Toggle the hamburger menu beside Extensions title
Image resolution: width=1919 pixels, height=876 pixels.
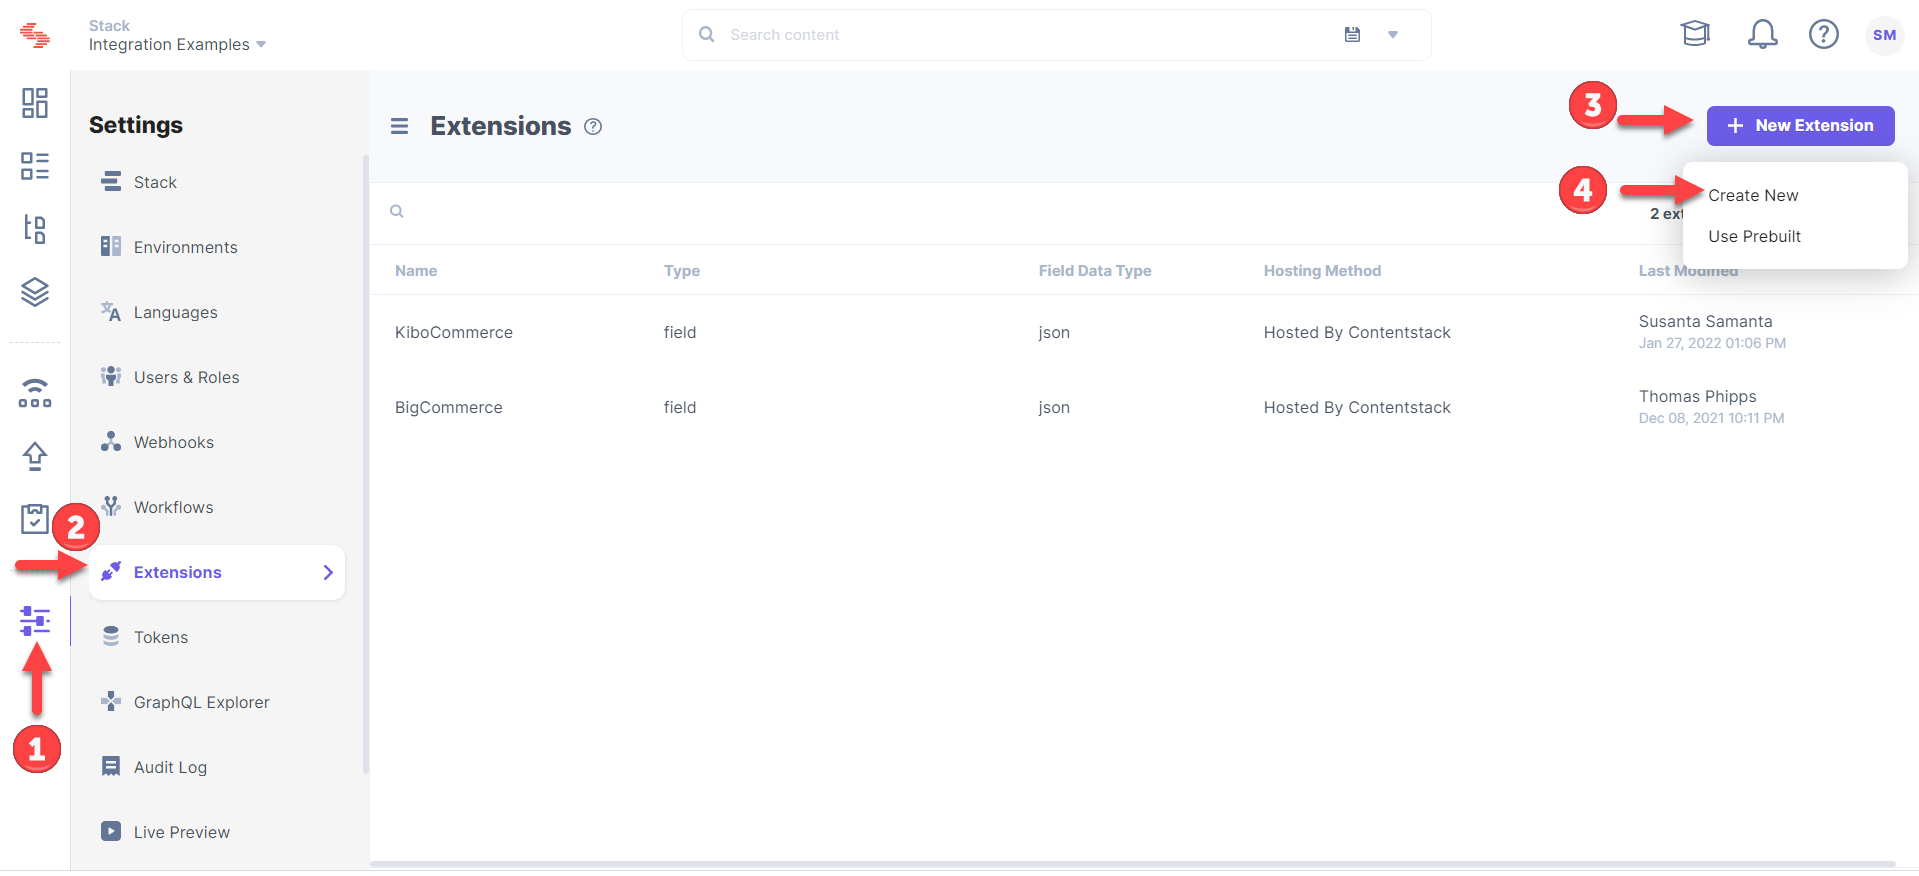pos(399,126)
